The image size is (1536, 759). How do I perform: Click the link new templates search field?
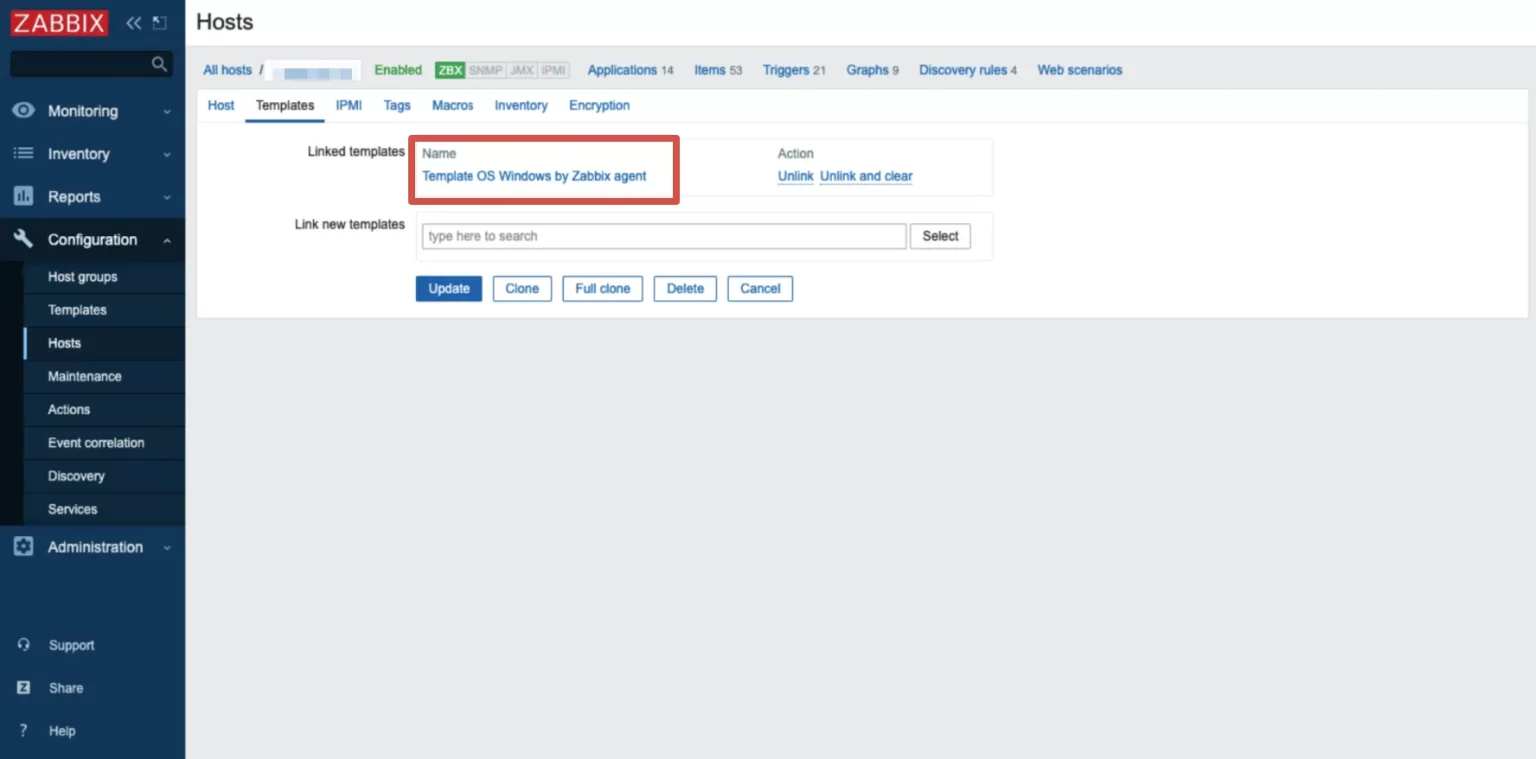pyautogui.click(x=663, y=236)
